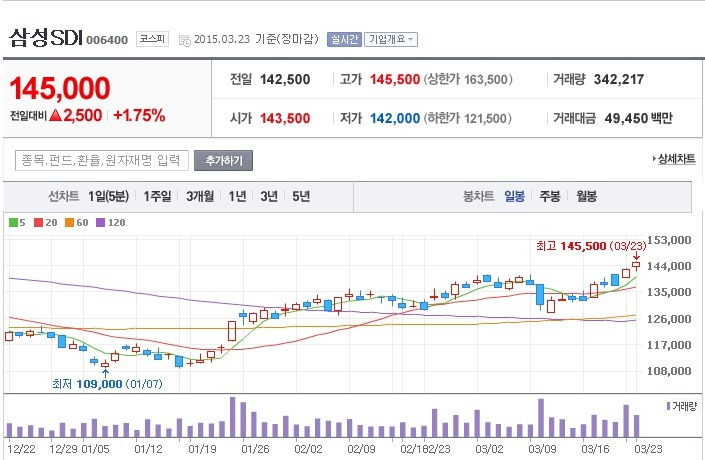Click the red 20-day moving average swatch
Image resolution: width=705 pixels, height=460 pixels.
[39, 223]
